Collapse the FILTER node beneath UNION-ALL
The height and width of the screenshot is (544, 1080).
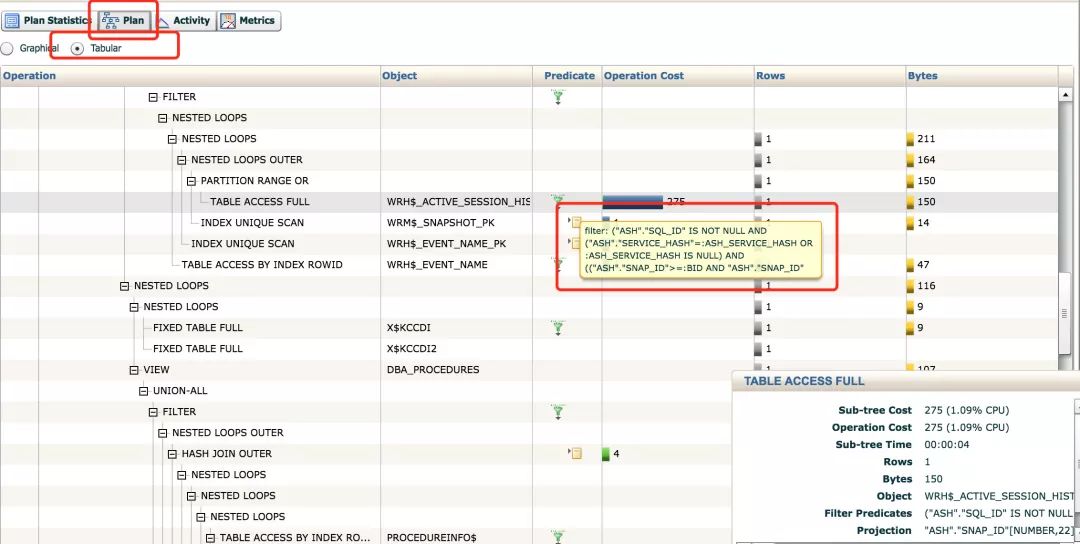pos(153,412)
